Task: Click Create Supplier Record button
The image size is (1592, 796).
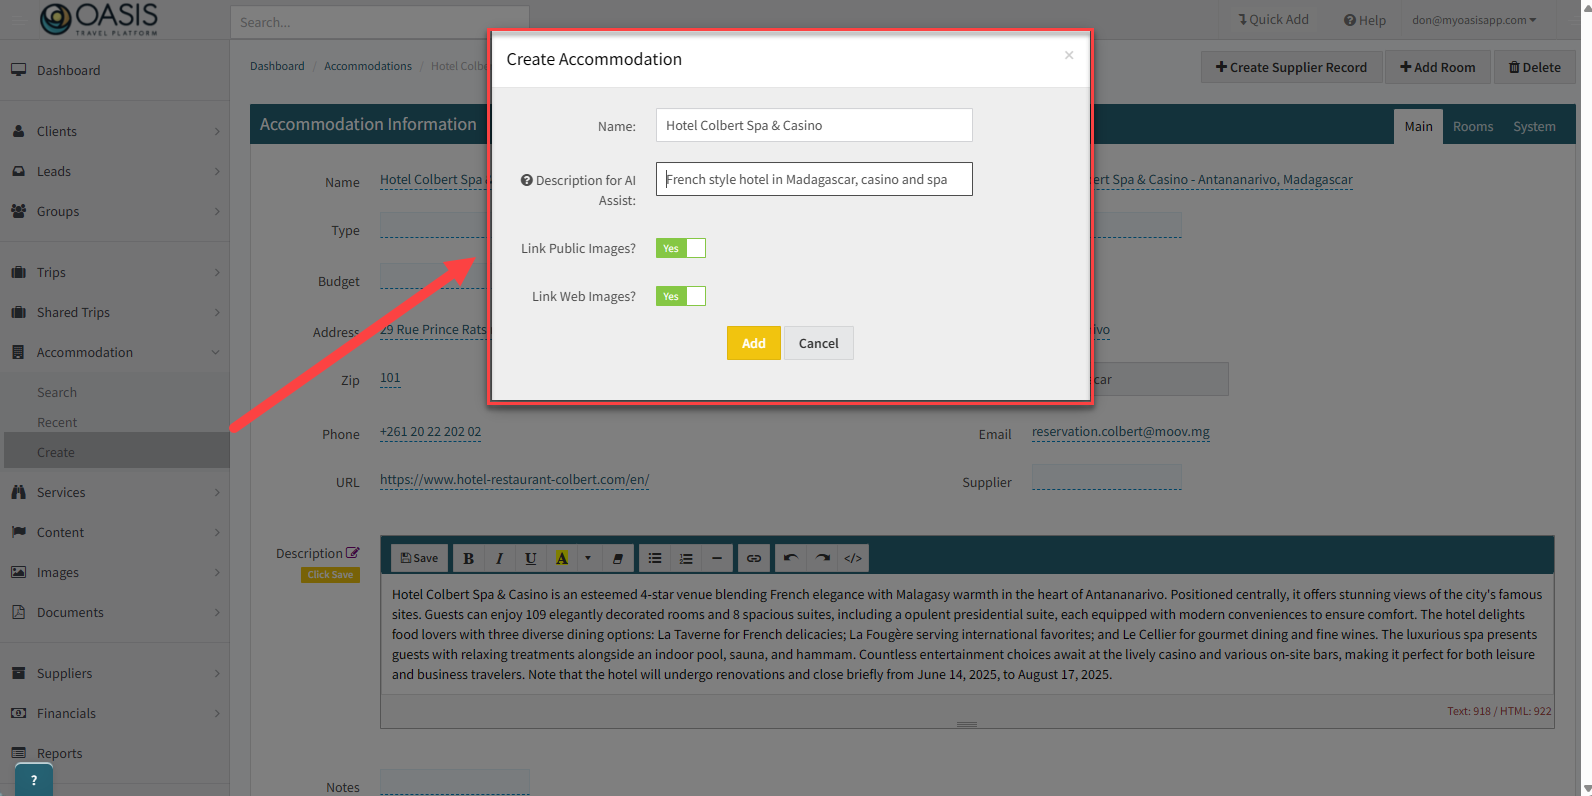Action: [x=1292, y=67]
